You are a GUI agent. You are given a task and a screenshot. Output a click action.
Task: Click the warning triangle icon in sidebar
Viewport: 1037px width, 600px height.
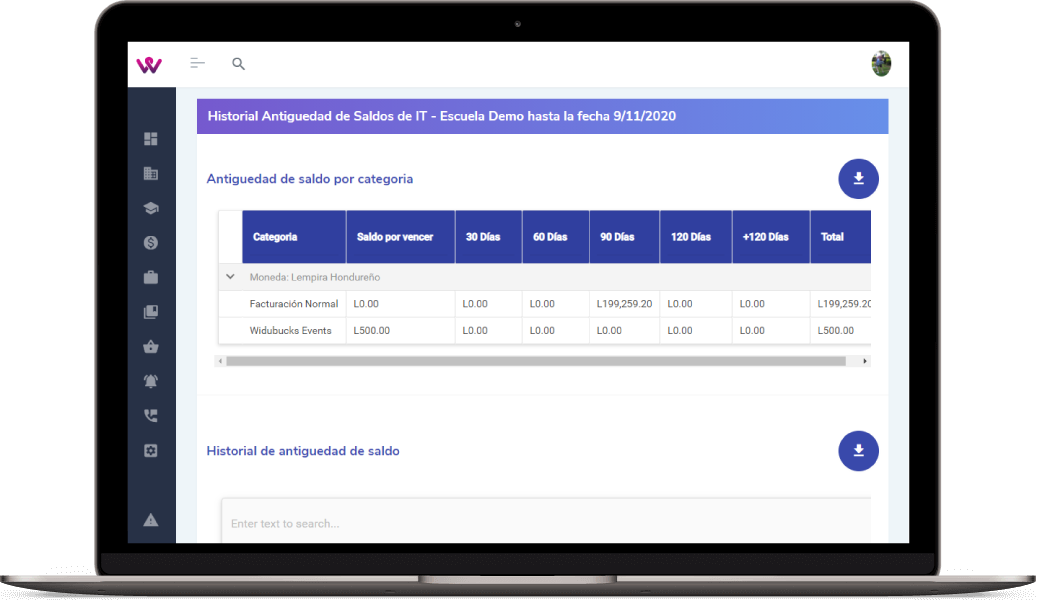point(151,519)
